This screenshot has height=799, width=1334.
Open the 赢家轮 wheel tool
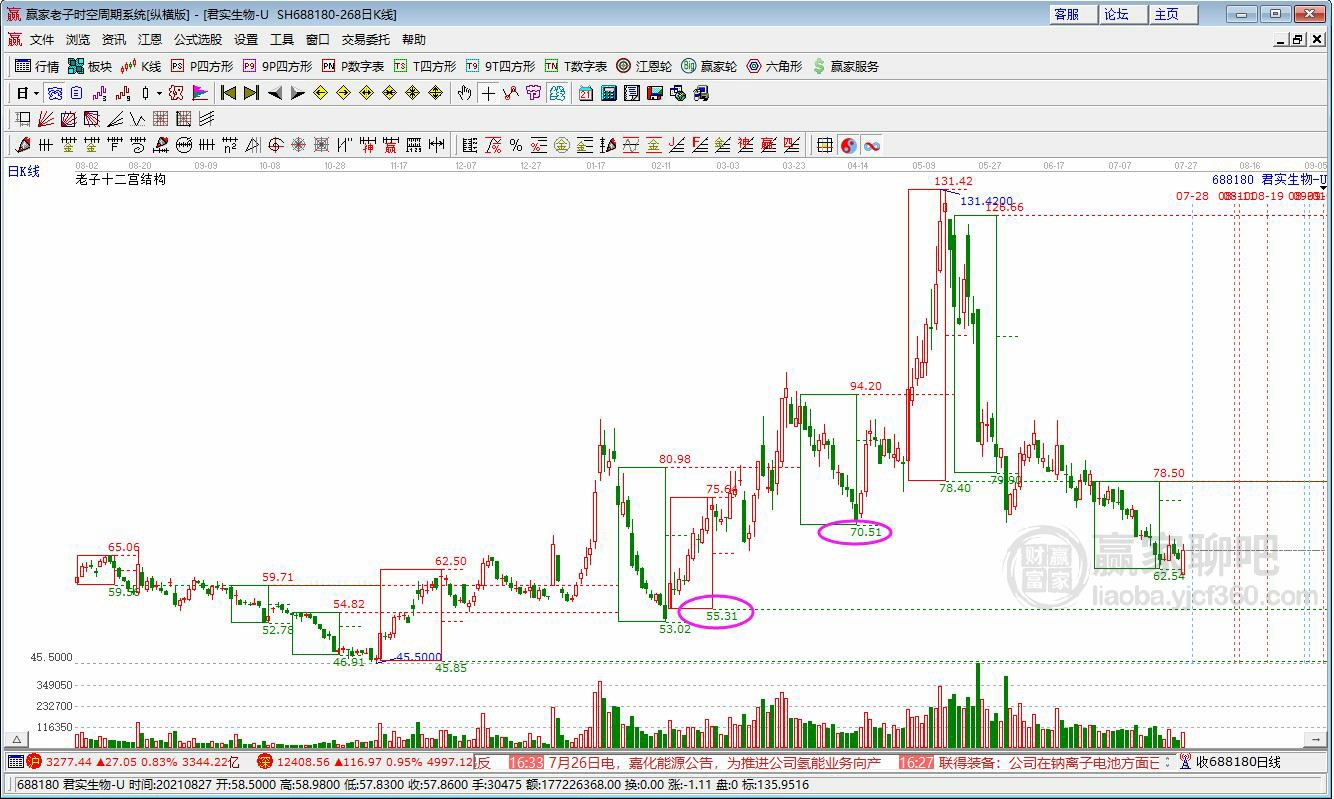(x=709, y=66)
